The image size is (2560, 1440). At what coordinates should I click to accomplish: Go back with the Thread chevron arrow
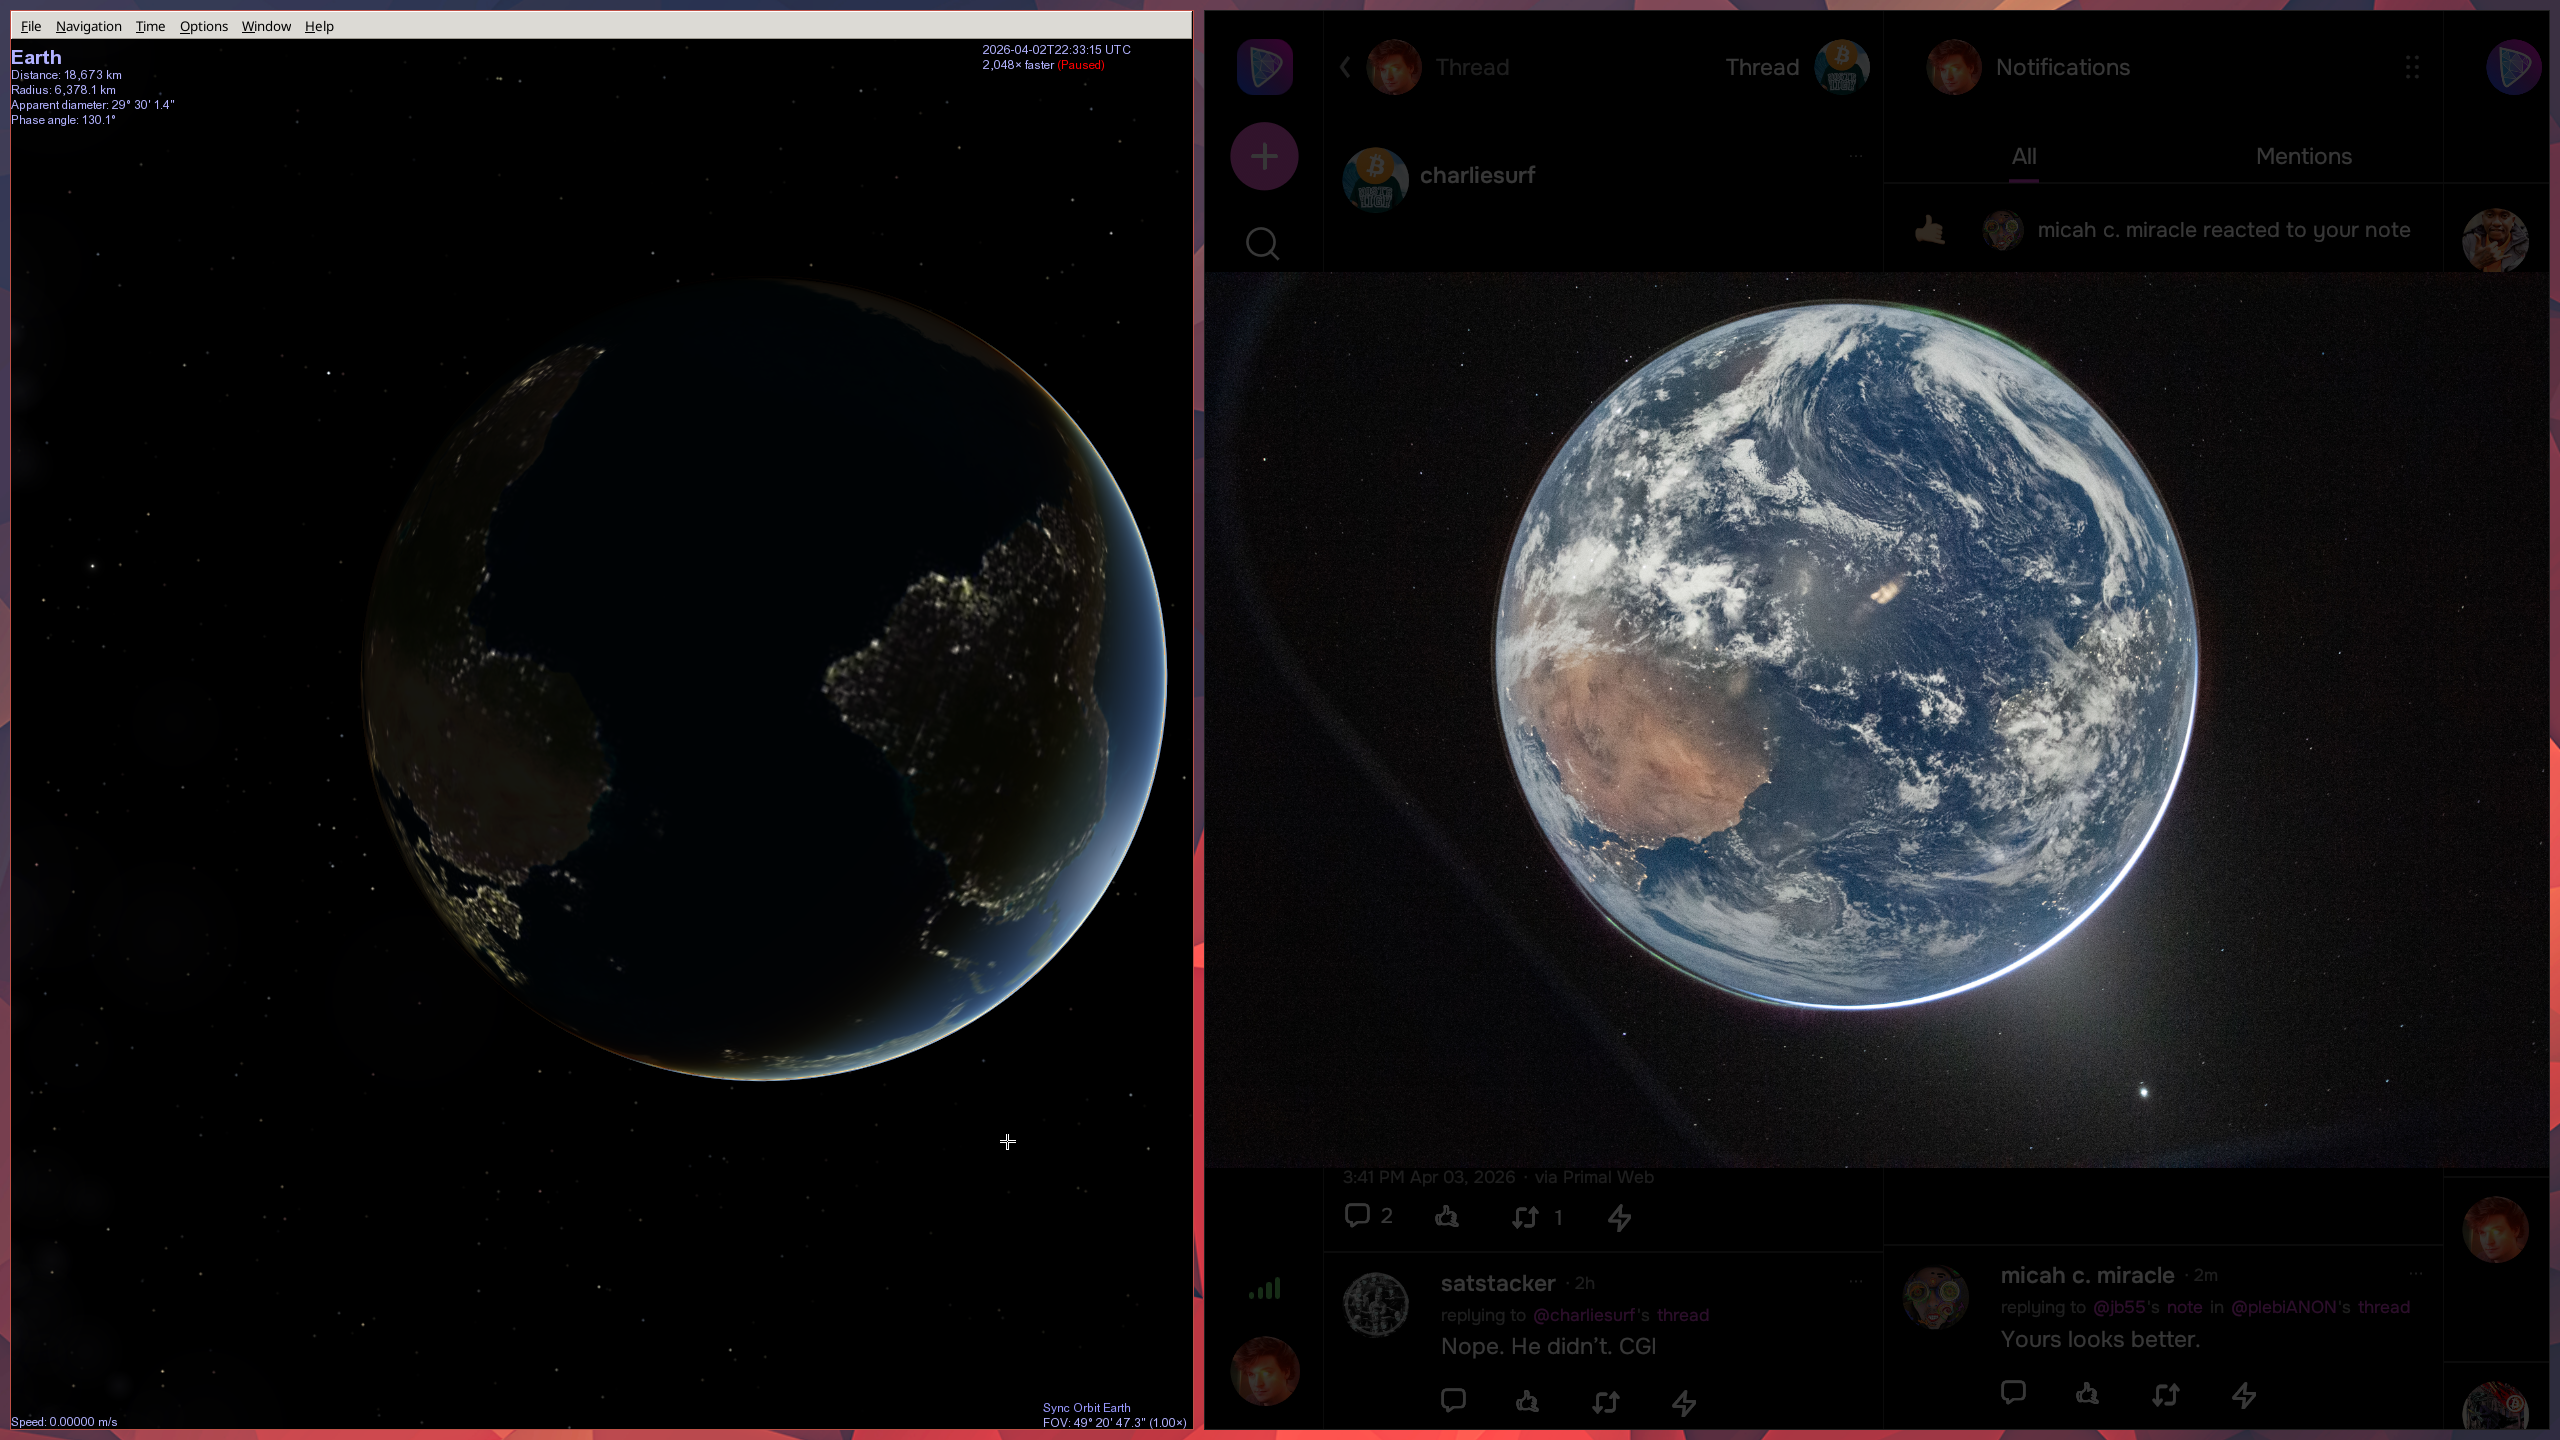pos(1345,67)
